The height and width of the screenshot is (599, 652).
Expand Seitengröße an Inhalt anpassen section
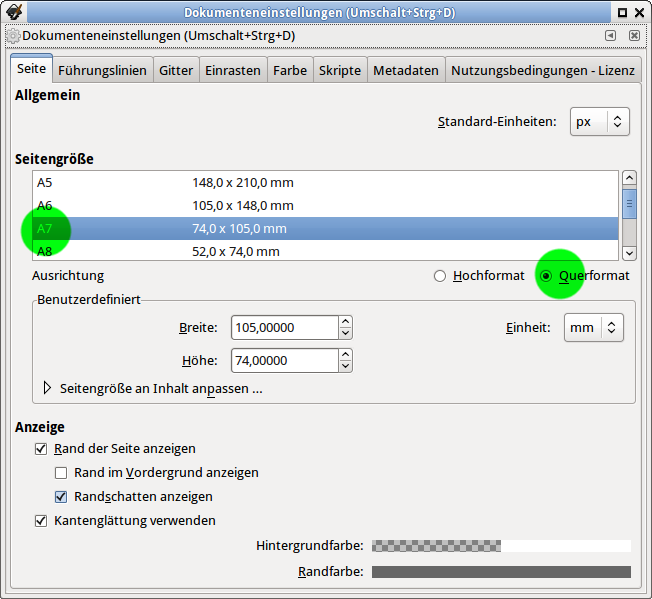coord(153,388)
